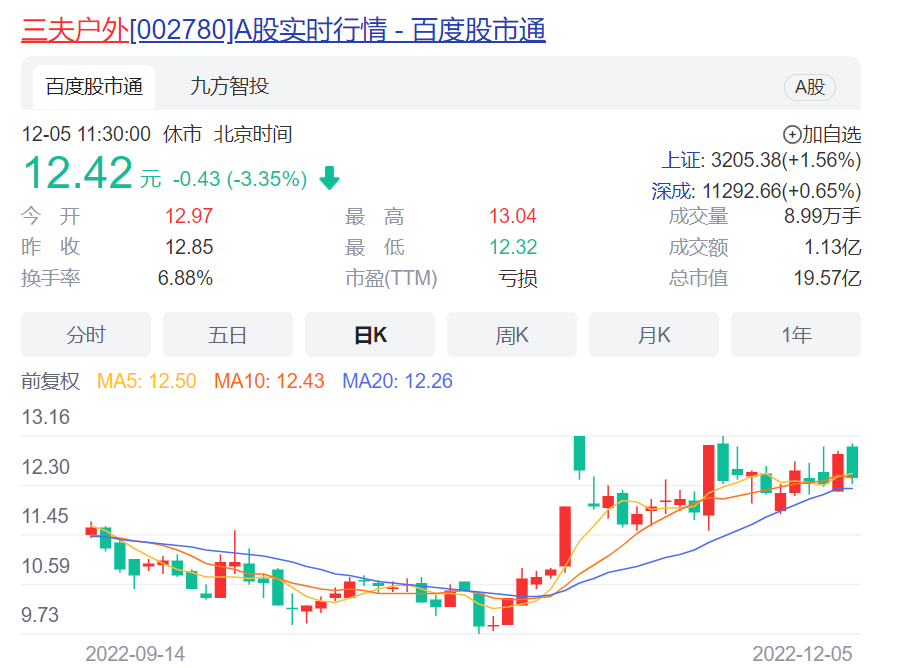Click the 2022-12-05 date label on chart
The image size is (911, 668).
tap(802, 653)
